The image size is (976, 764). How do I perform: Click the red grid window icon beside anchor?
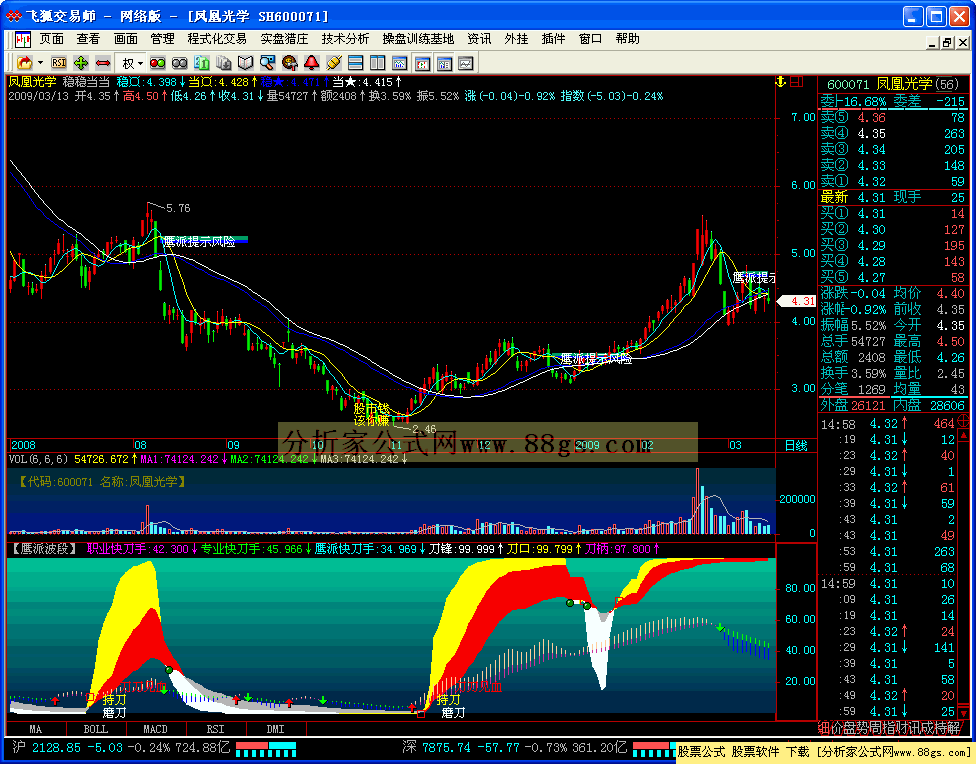pyautogui.click(x=796, y=82)
